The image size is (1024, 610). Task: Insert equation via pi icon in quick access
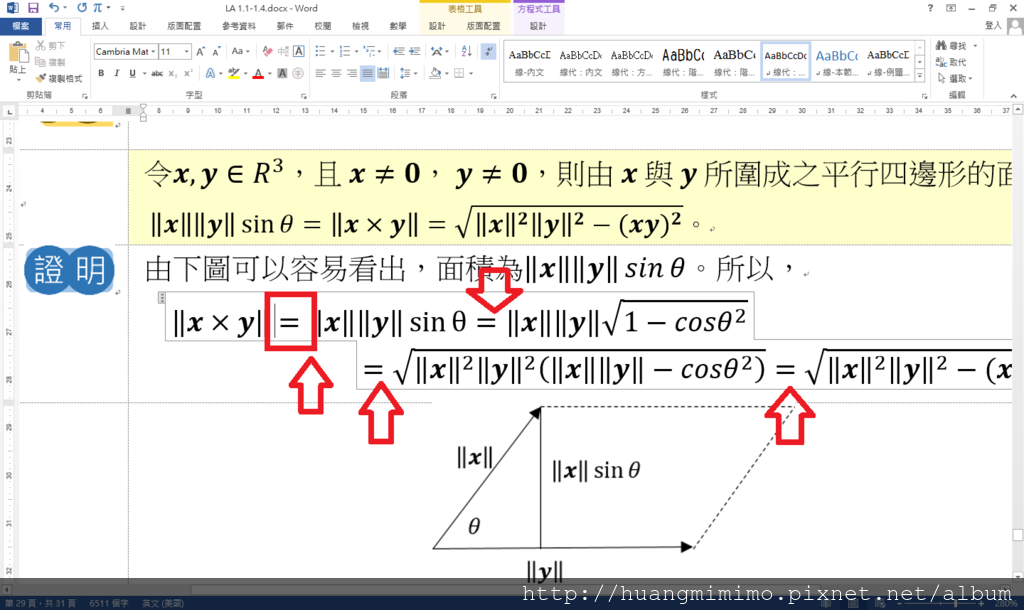point(97,8)
